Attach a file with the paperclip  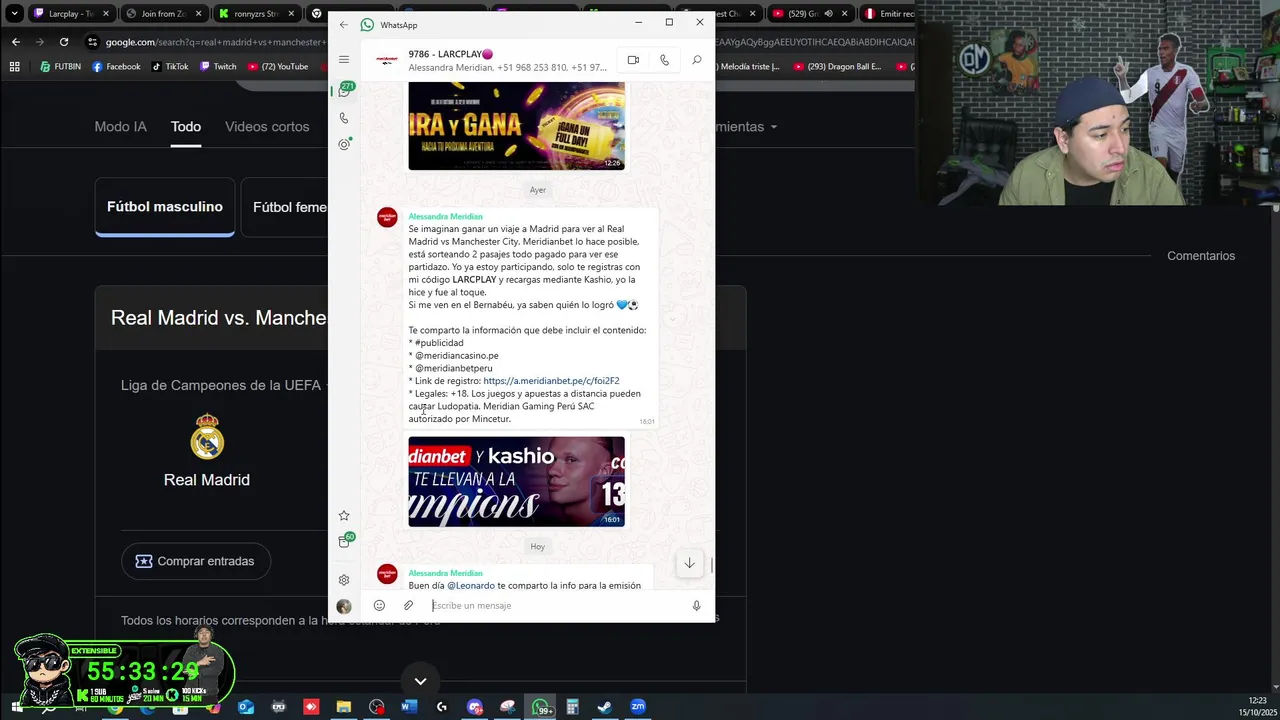point(408,605)
